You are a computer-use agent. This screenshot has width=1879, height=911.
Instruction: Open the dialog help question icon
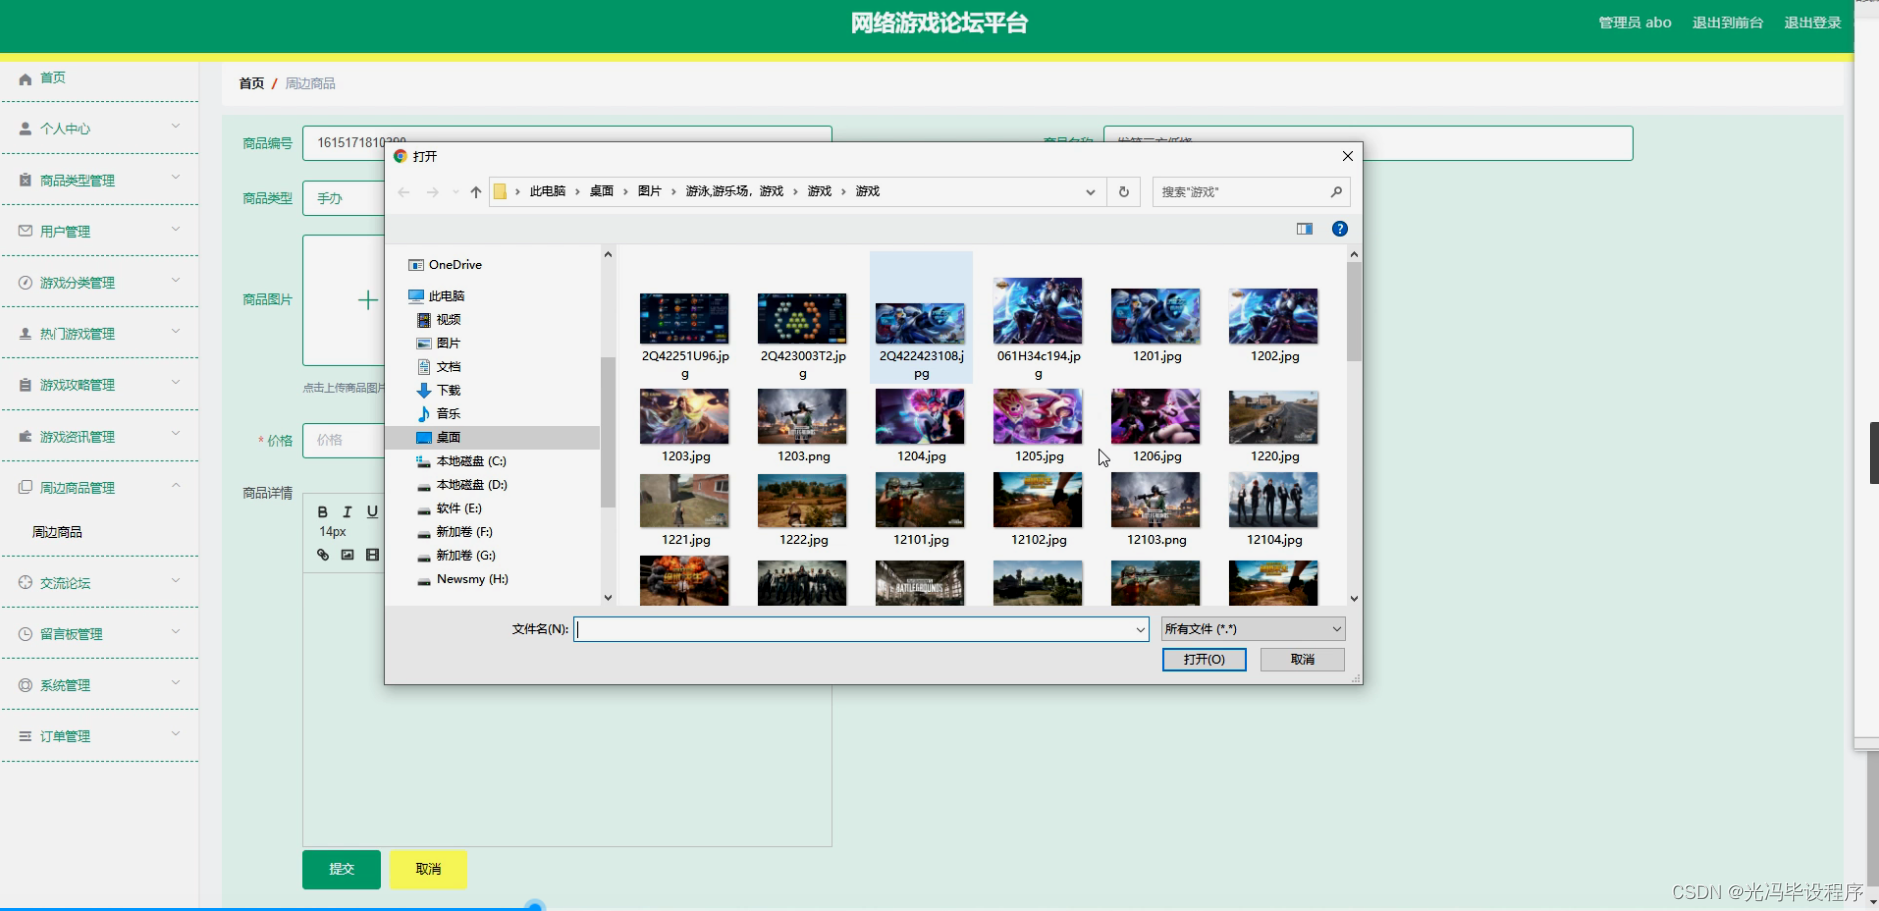pyautogui.click(x=1340, y=229)
